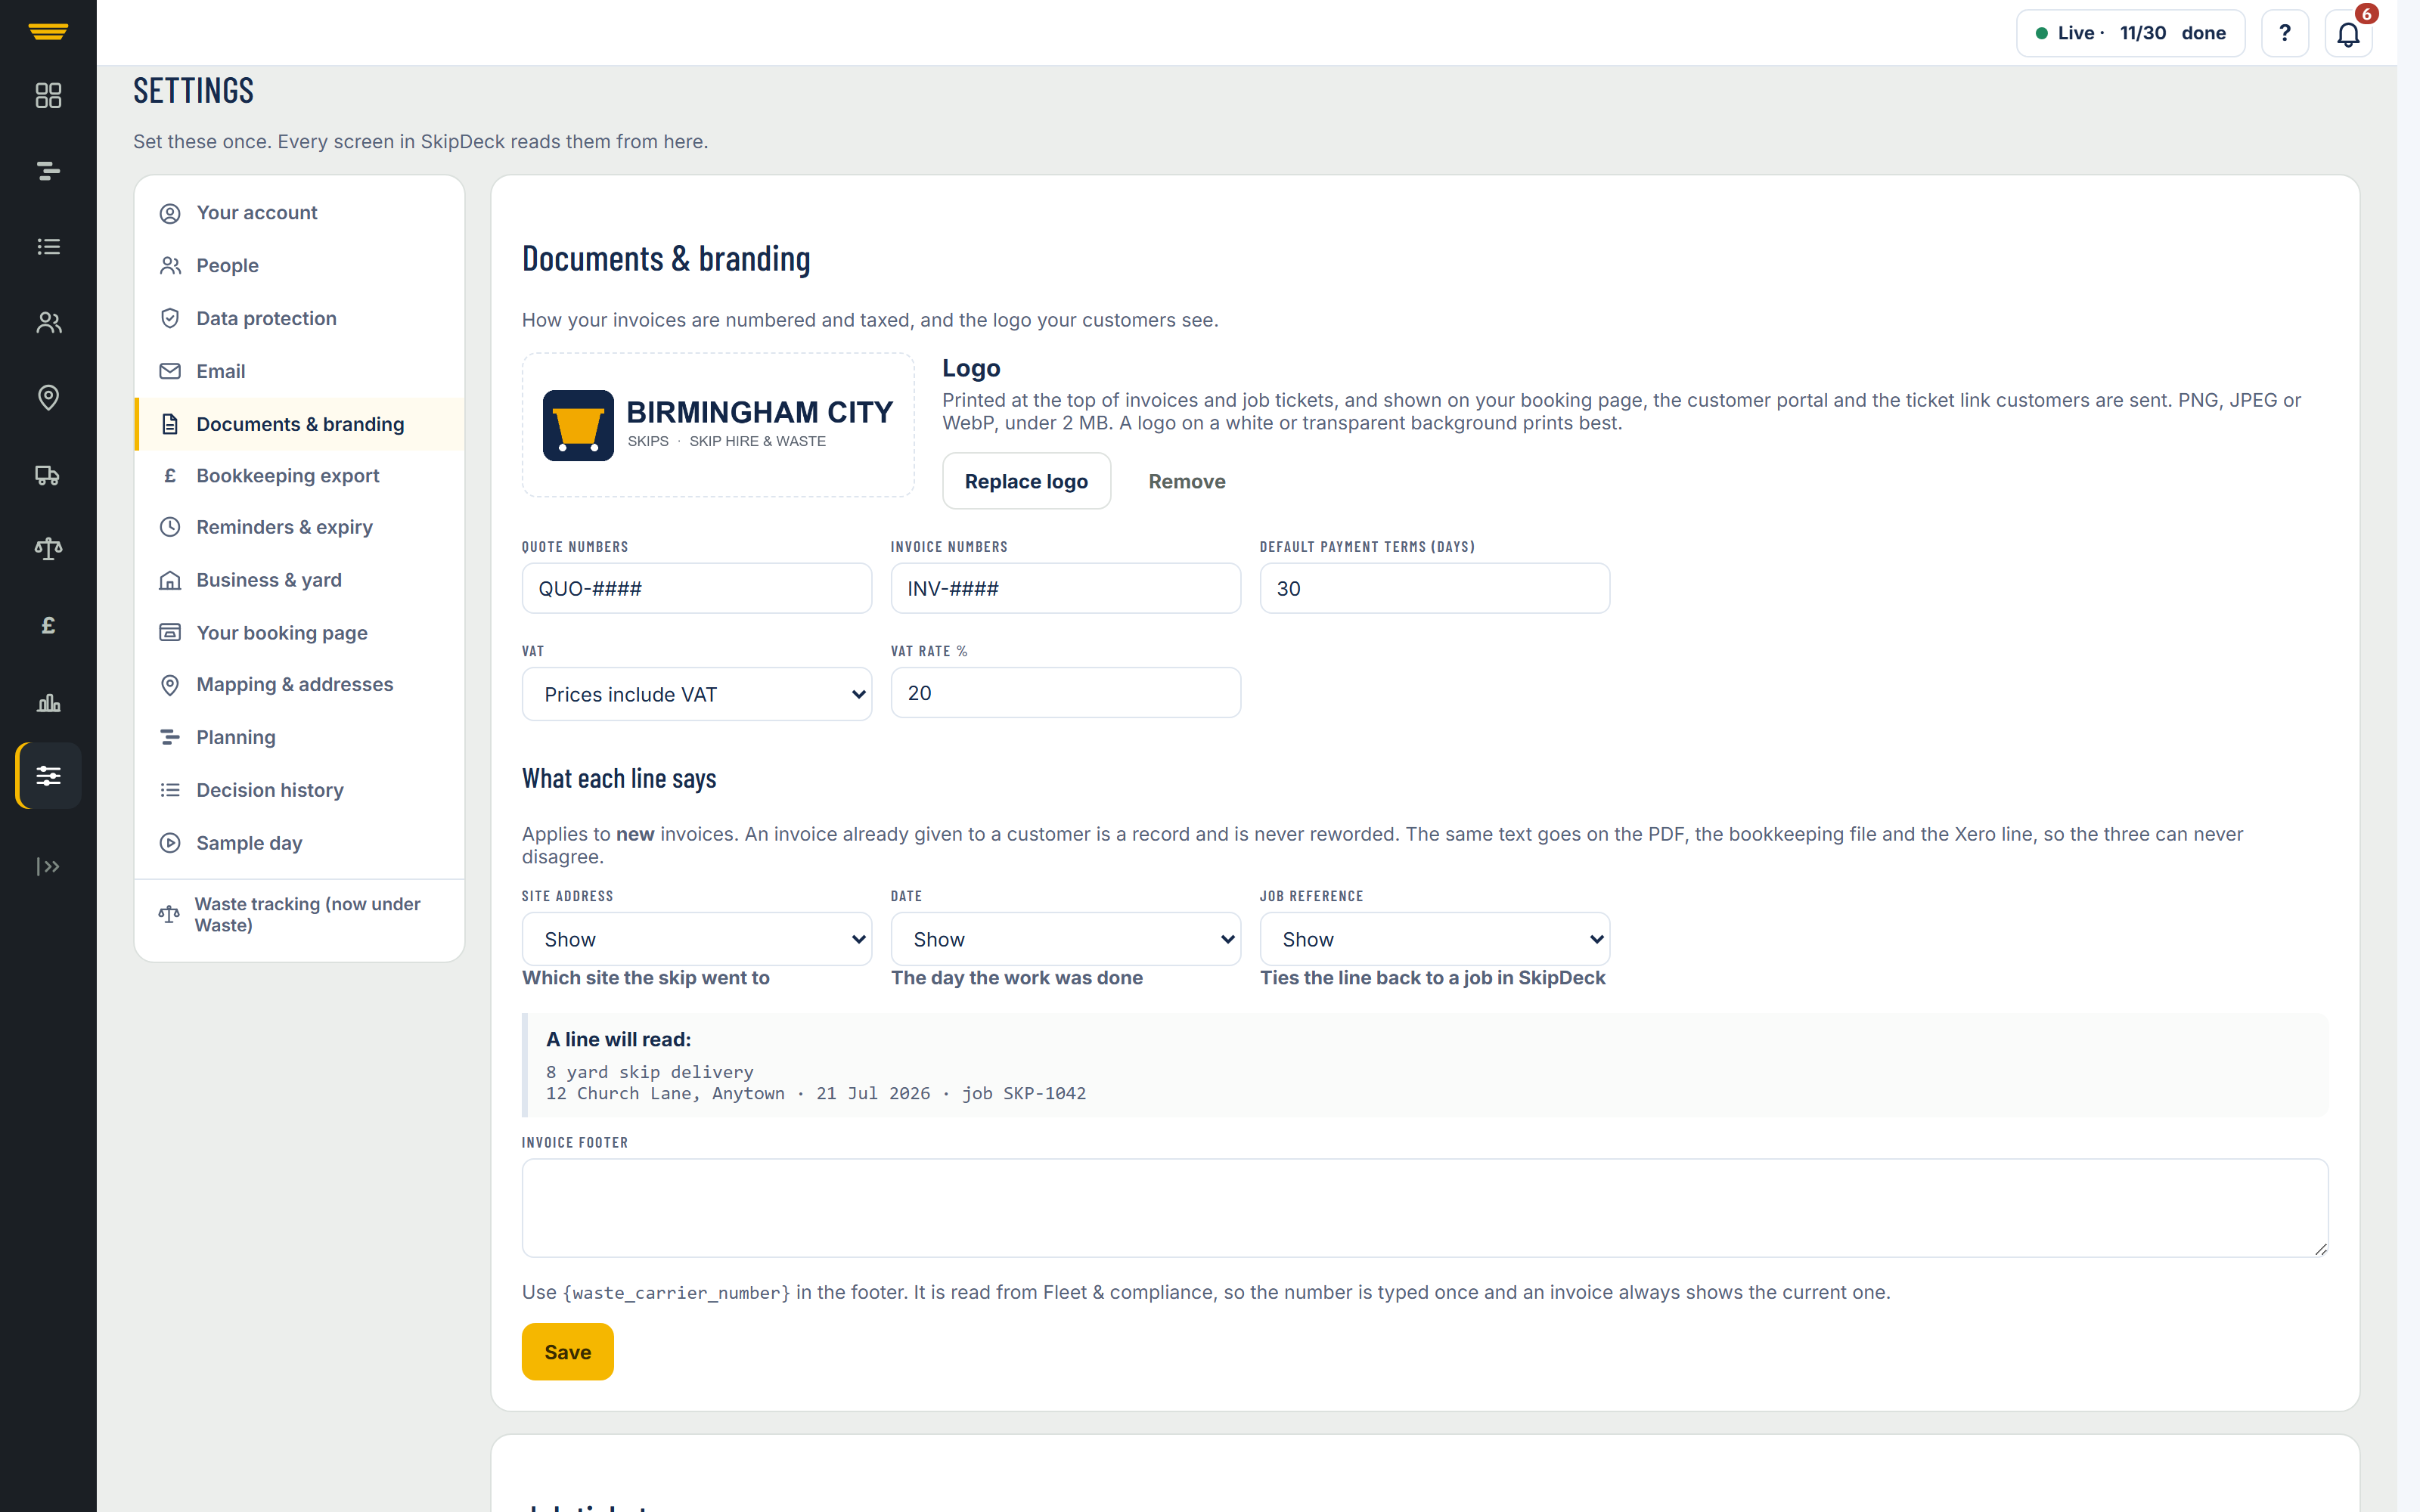Open the bar chart reports icon
Image resolution: width=2420 pixels, height=1512 pixels.
[48, 702]
